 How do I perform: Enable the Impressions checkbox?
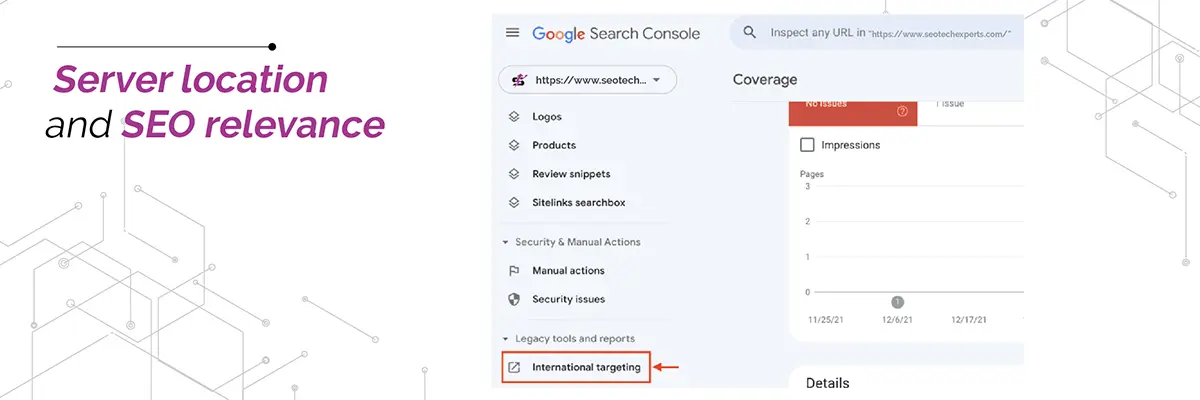coord(808,145)
